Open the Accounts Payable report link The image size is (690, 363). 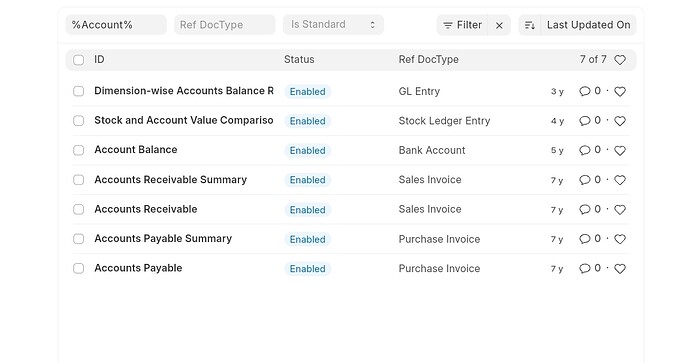click(x=138, y=268)
